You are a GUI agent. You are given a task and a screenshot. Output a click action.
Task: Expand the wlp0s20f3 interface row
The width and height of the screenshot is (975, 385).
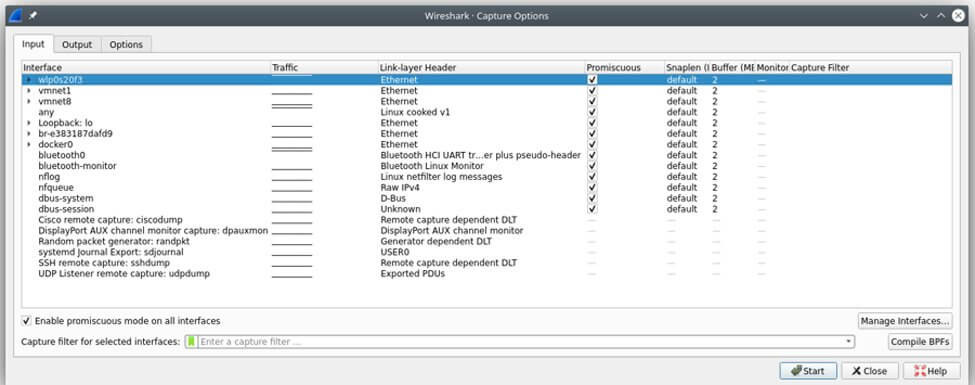tap(29, 80)
